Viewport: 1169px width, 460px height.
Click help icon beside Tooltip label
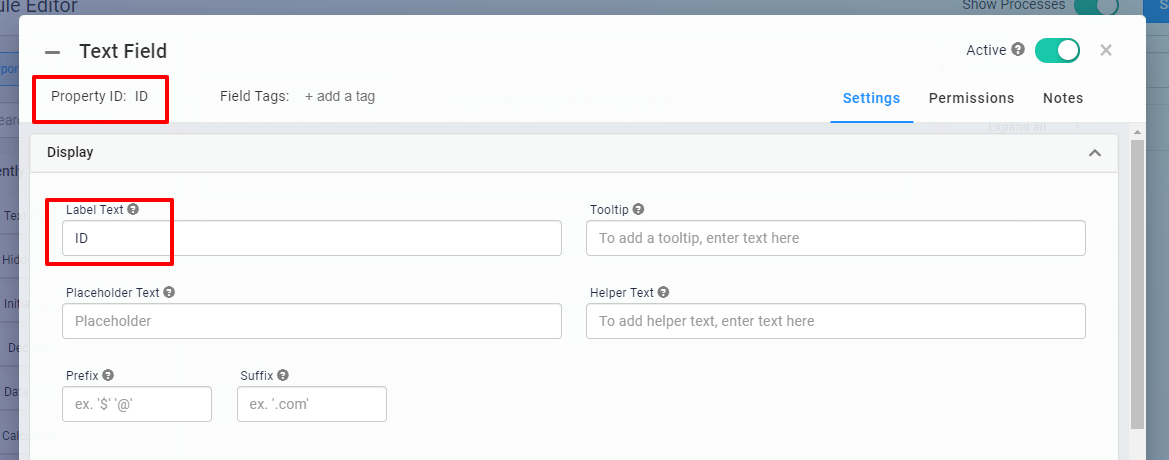tap(638, 210)
